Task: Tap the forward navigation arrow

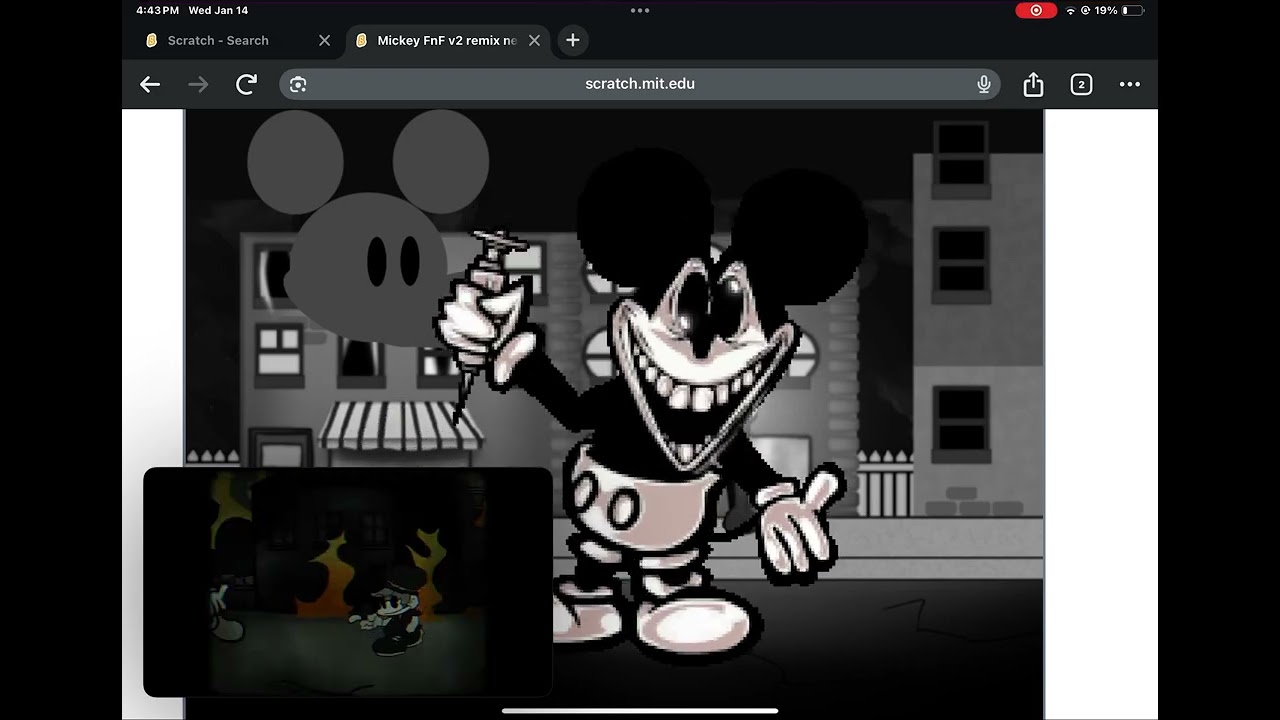Action: pyautogui.click(x=198, y=85)
